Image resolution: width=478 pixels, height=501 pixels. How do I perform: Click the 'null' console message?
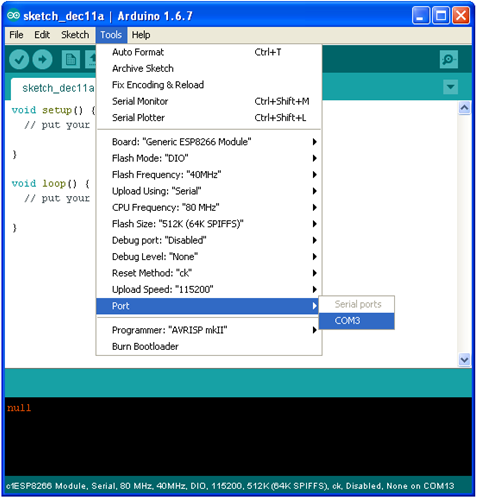[19, 408]
